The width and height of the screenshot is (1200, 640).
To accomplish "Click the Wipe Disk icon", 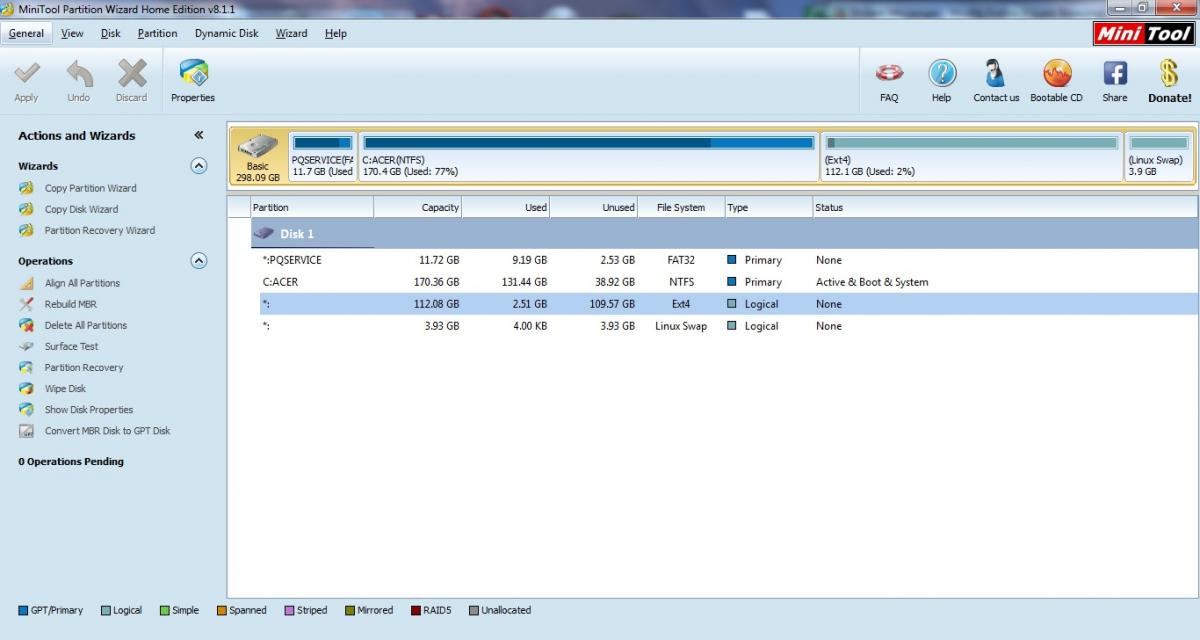I will point(26,388).
